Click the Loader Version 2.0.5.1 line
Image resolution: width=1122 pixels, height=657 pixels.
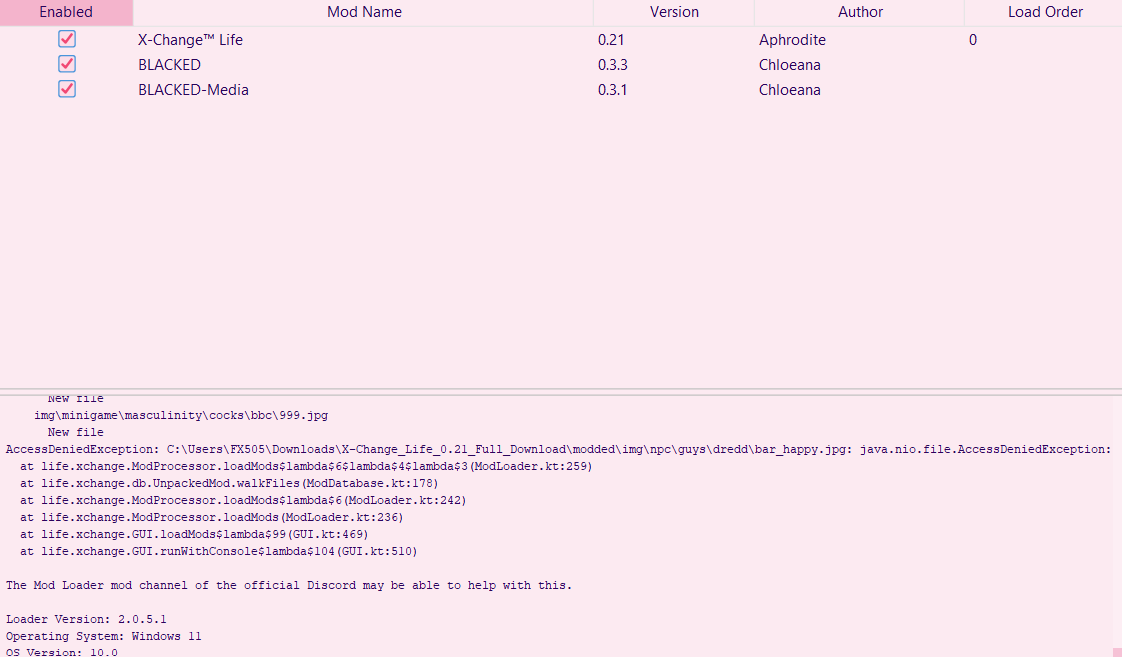86,620
